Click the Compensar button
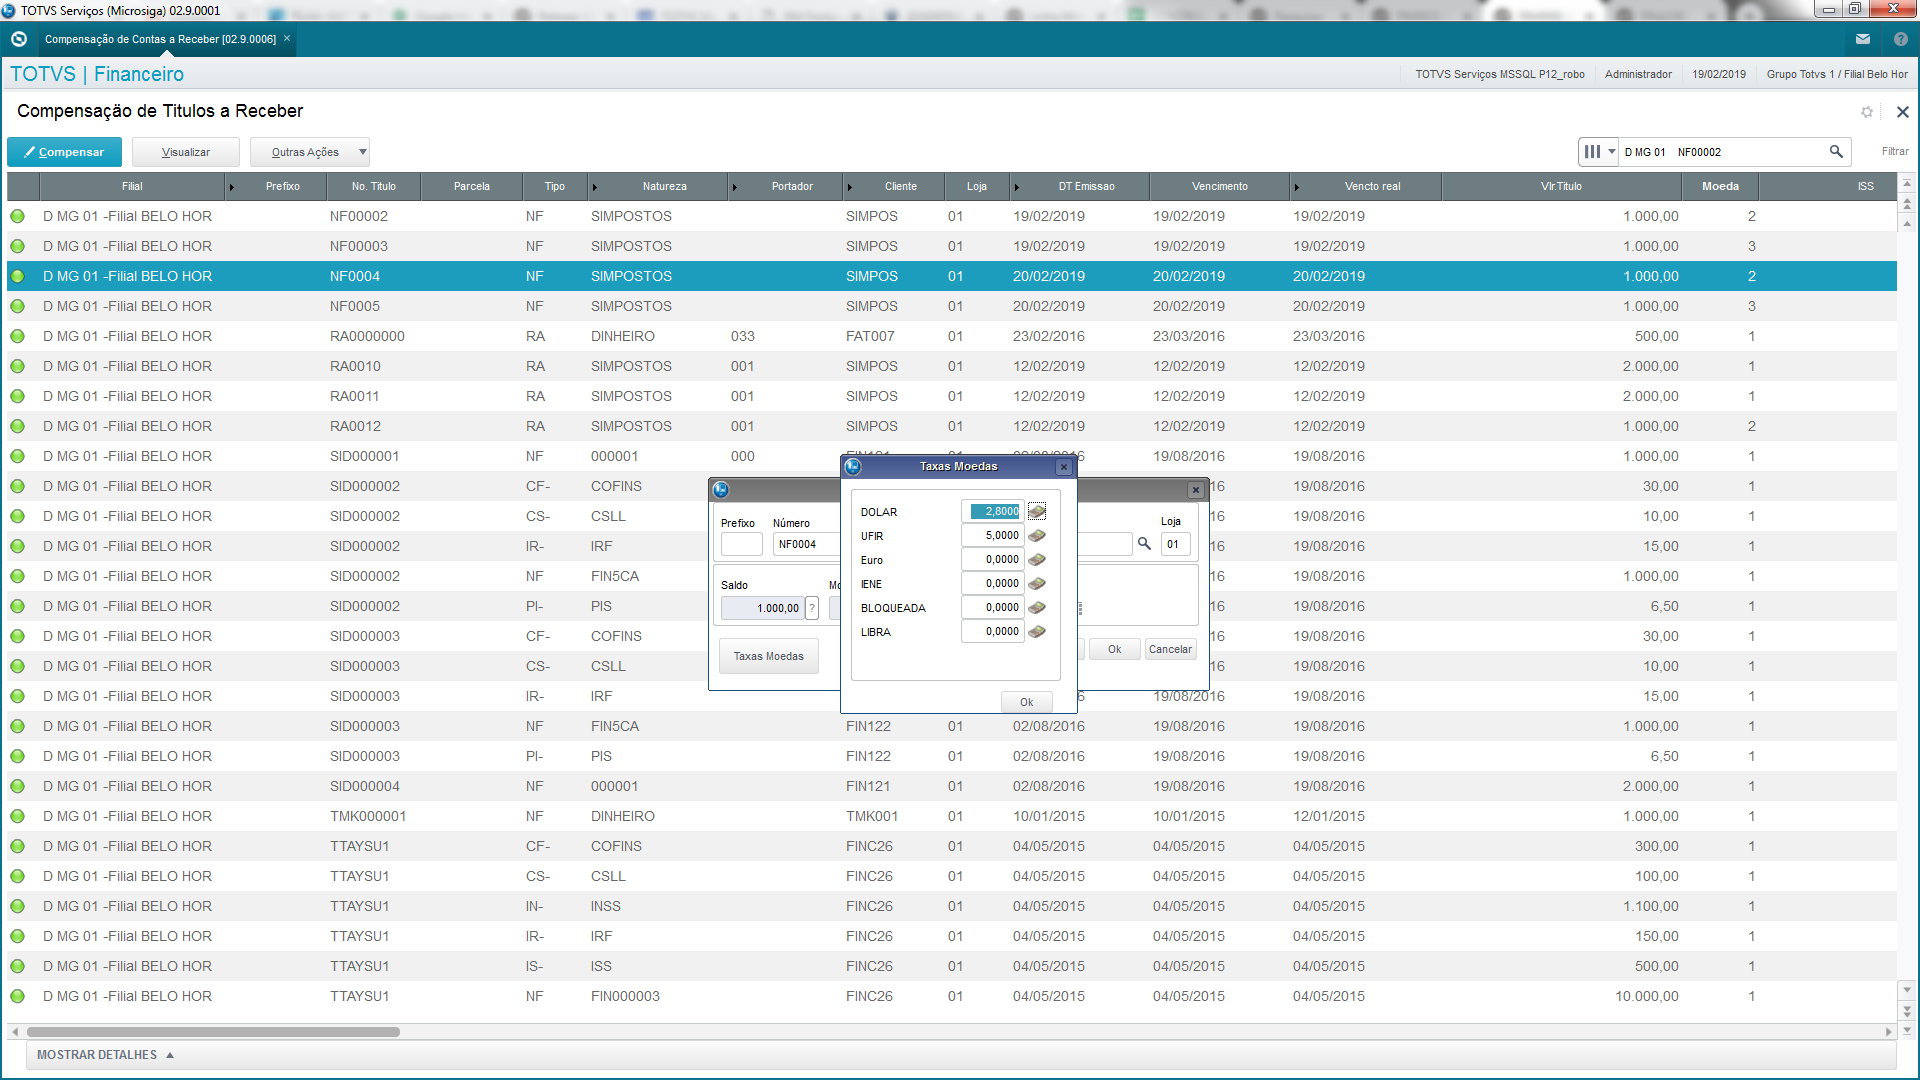 [x=64, y=152]
